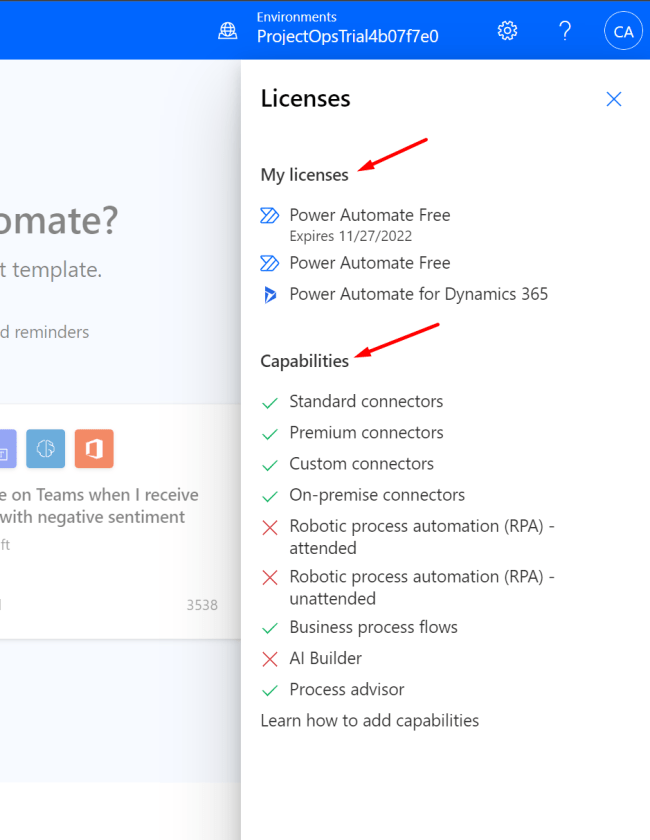Screen dimensions: 650x840
Task: Click the red X beside AI Builder
Action: point(268,659)
